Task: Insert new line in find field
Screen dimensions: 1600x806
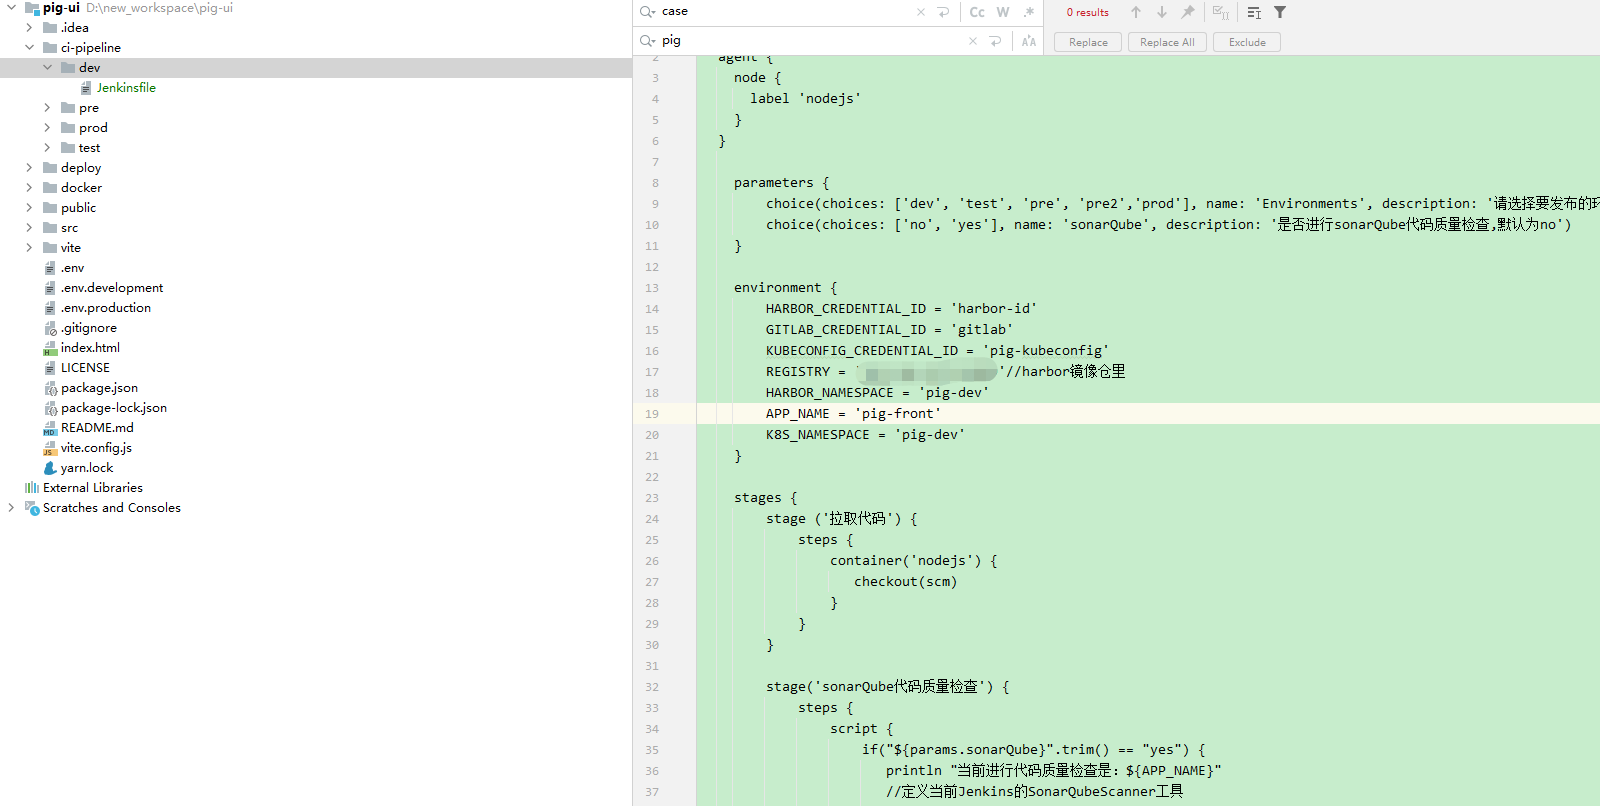Action: (x=943, y=12)
